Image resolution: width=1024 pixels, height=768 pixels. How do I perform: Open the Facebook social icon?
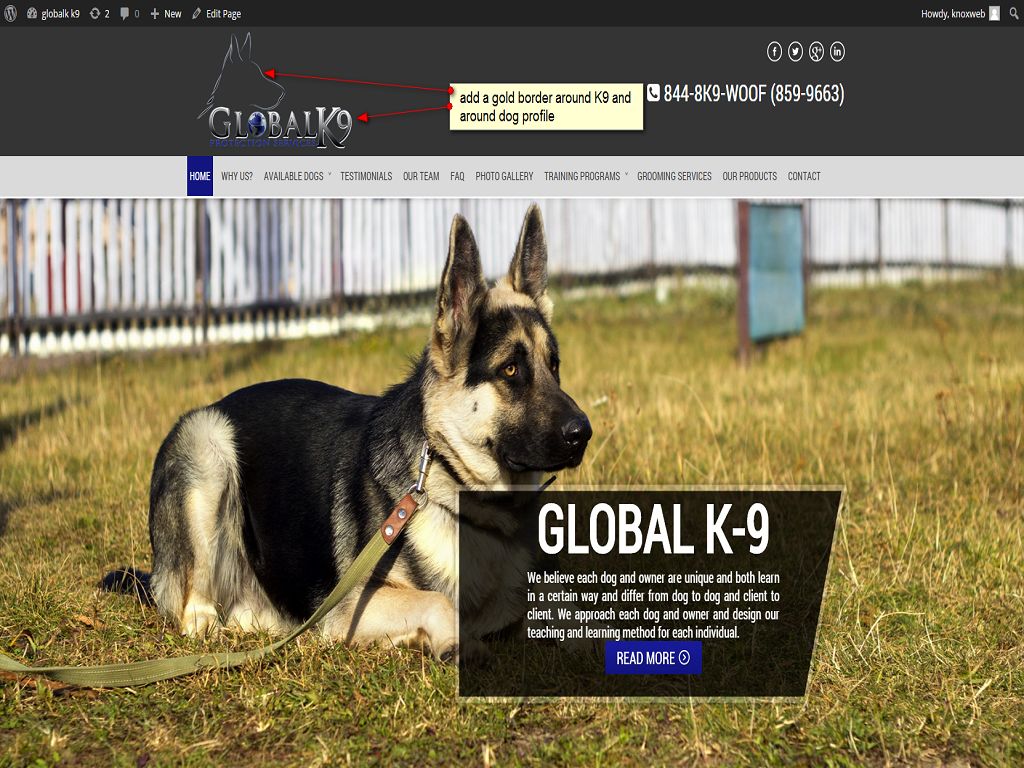[774, 52]
